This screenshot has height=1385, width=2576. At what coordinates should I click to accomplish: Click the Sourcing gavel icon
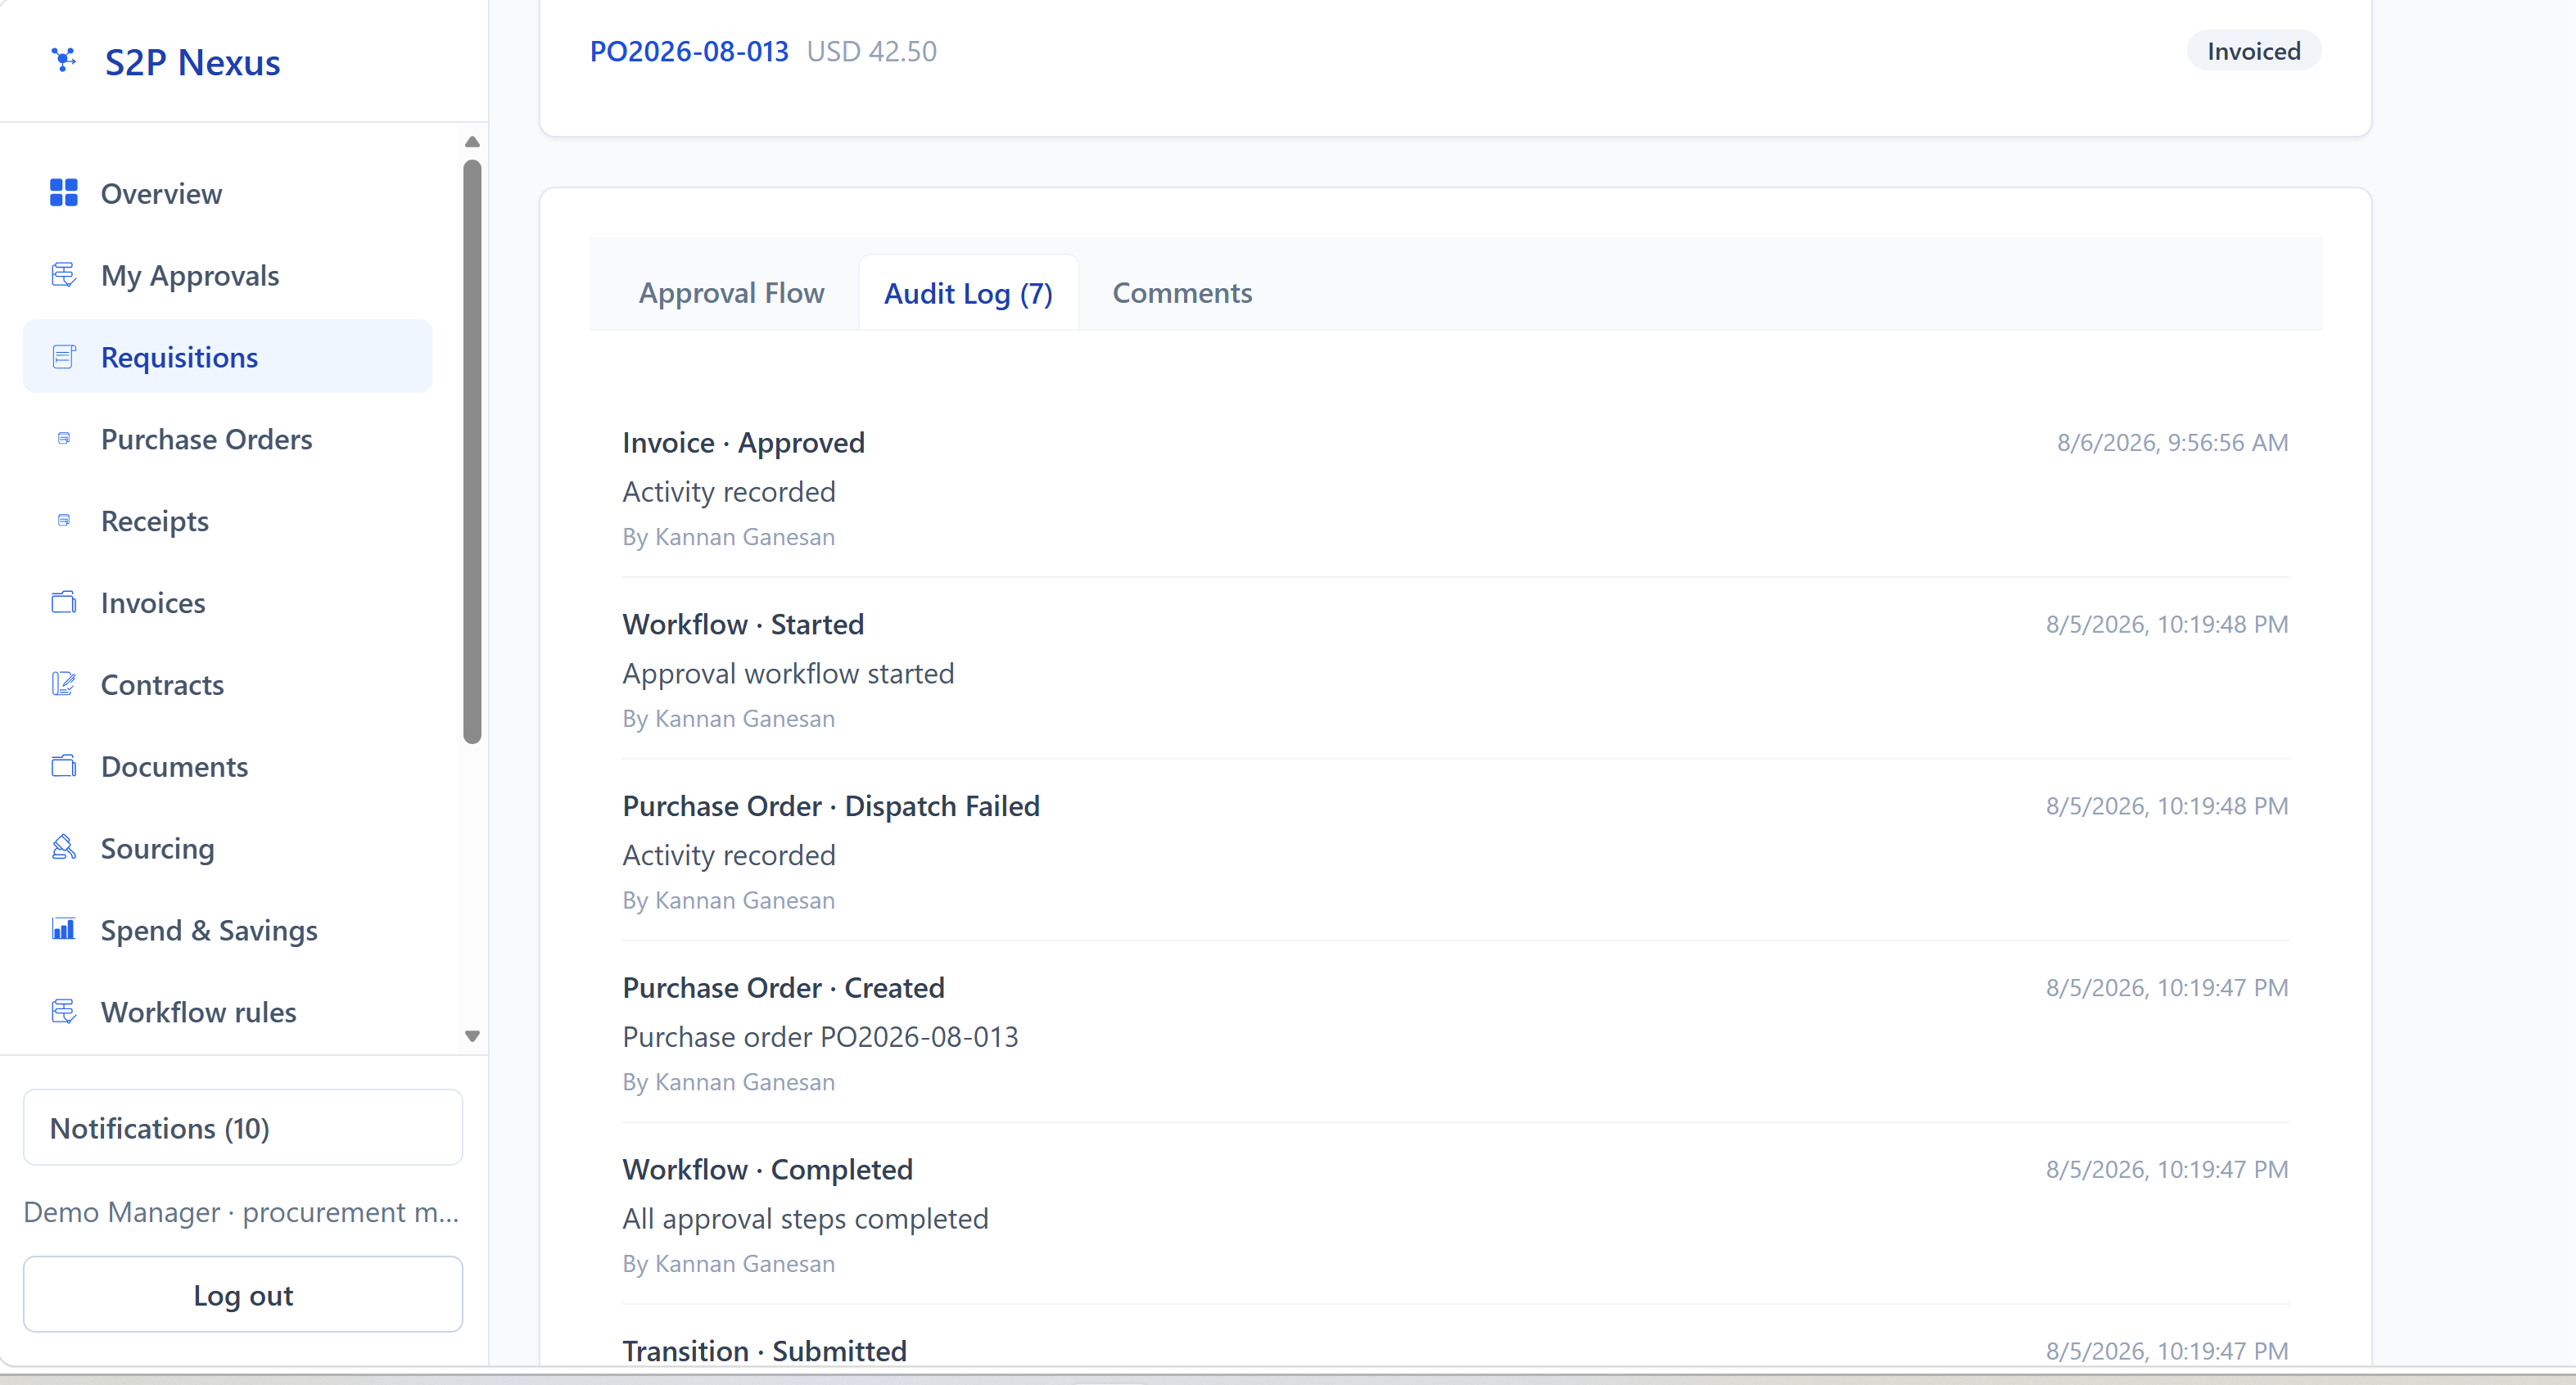click(x=64, y=847)
